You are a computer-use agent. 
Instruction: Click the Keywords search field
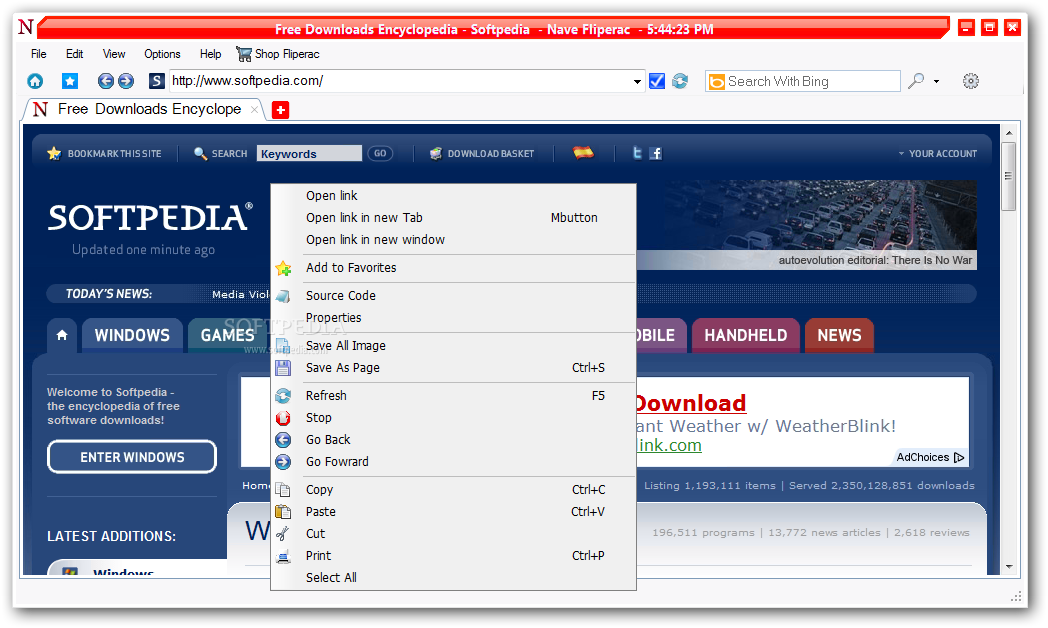coord(309,154)
